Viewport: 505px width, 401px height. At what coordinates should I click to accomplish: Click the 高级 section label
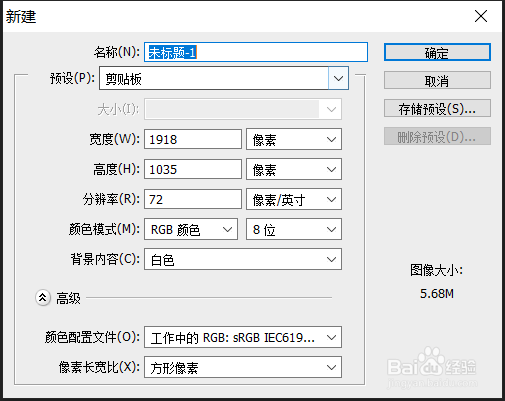tap(68, 298)
